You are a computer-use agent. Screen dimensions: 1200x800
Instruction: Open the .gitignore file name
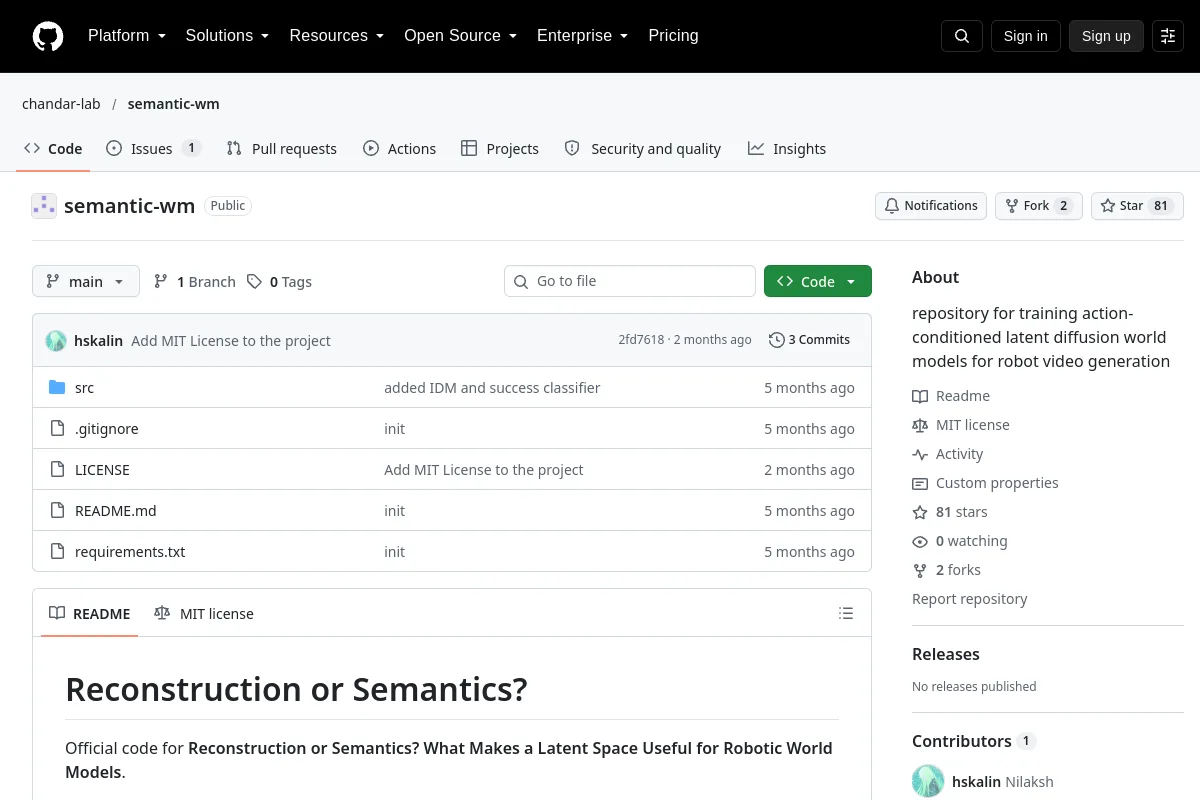107,429
